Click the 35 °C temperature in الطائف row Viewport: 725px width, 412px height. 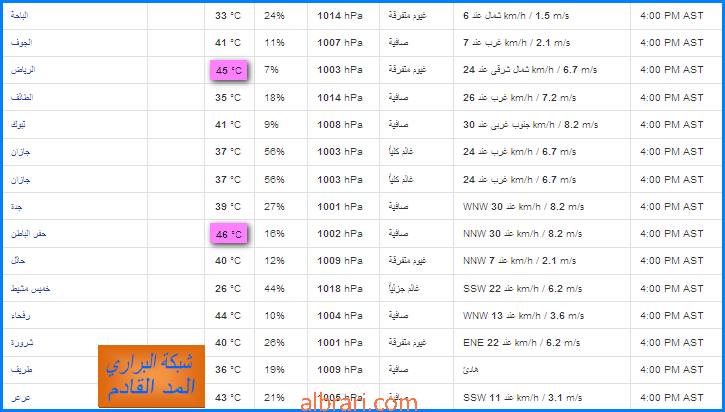pos(228,97)
